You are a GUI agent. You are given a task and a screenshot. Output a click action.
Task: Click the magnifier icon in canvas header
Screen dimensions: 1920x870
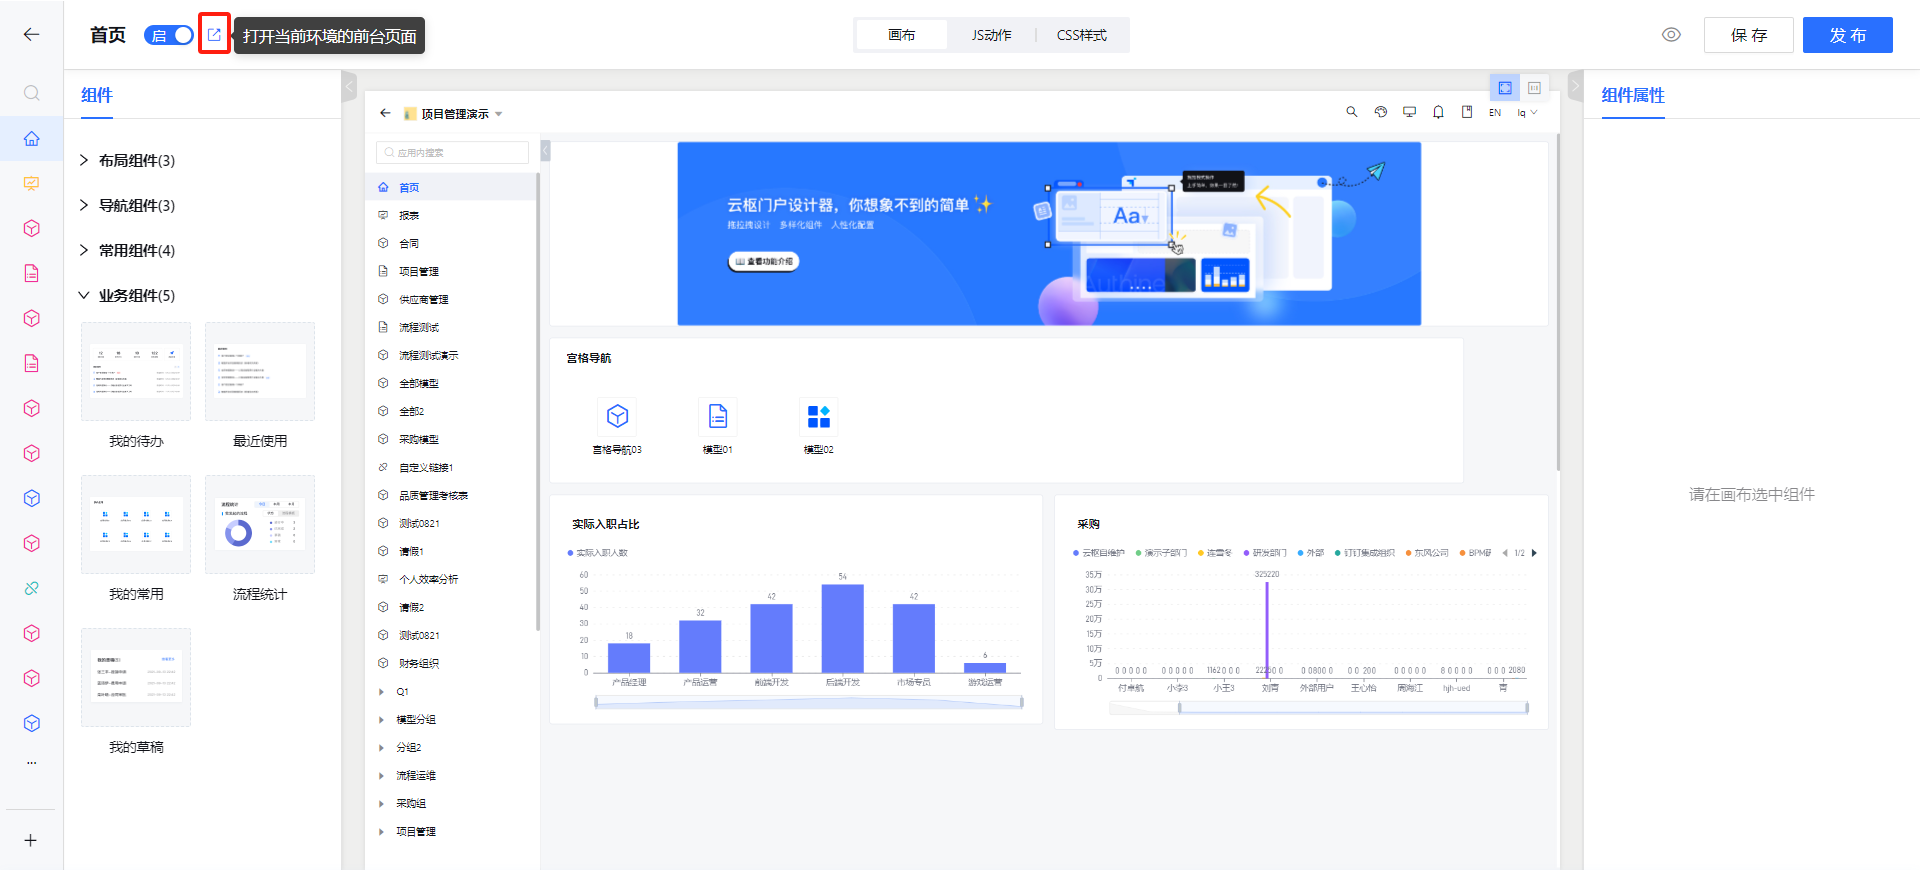(1352, 112)
